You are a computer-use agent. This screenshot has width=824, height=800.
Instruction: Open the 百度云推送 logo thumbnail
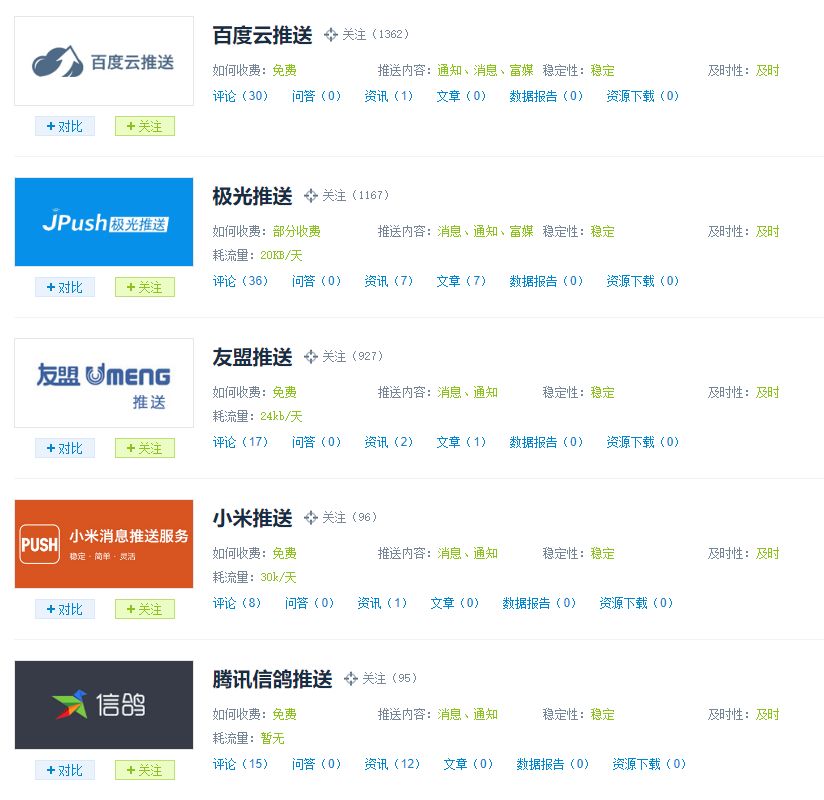pos(104,61)
